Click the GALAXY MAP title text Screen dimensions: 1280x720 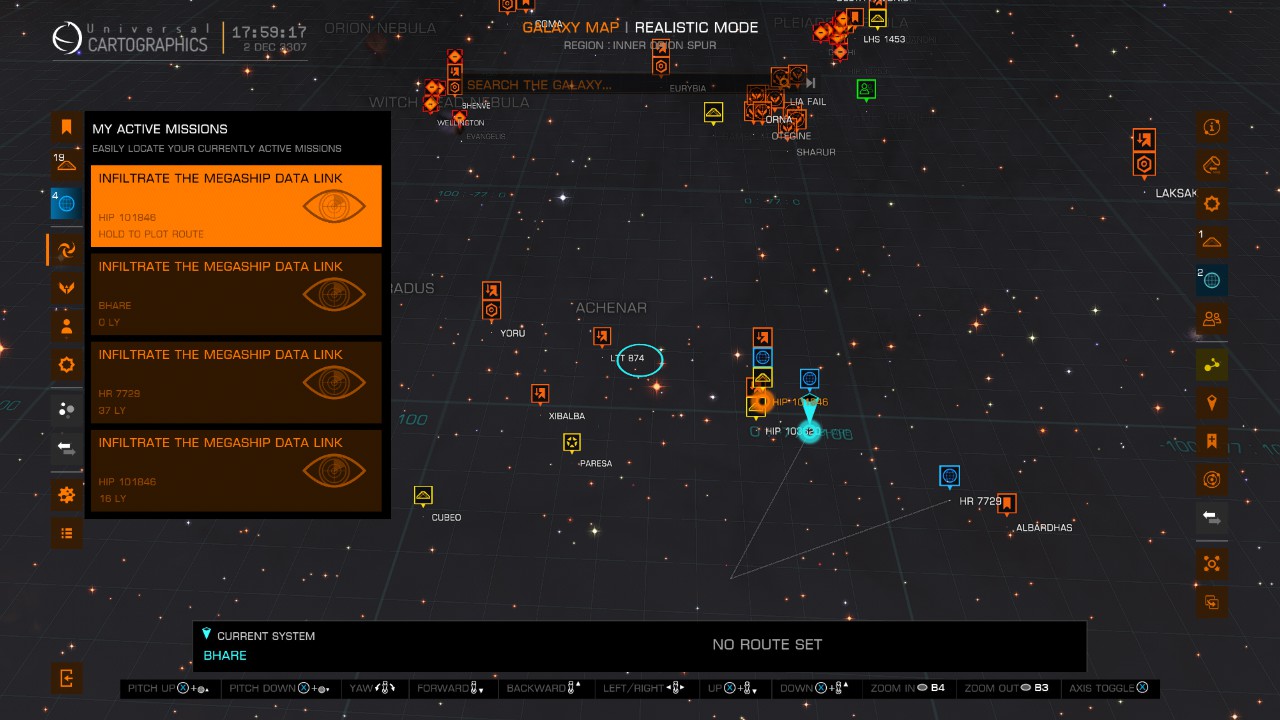[570, 27]
